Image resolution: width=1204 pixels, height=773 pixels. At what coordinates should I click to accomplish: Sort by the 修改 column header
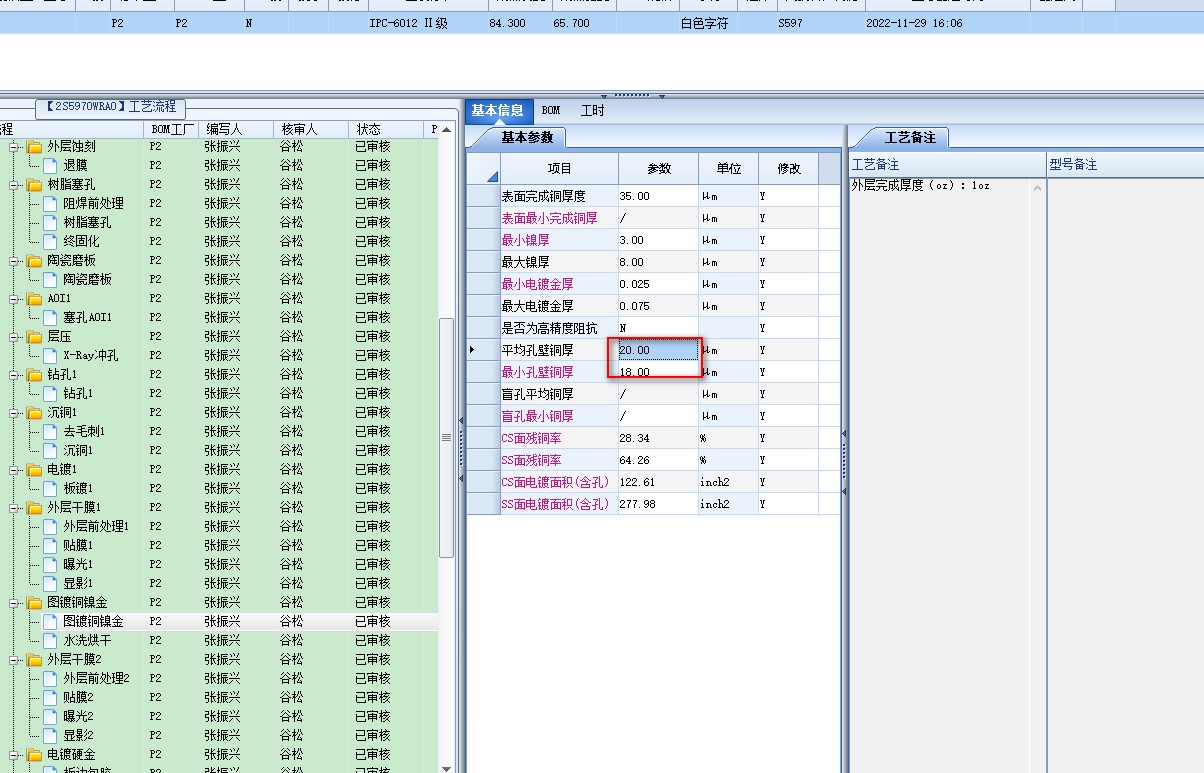pos(789,169)
